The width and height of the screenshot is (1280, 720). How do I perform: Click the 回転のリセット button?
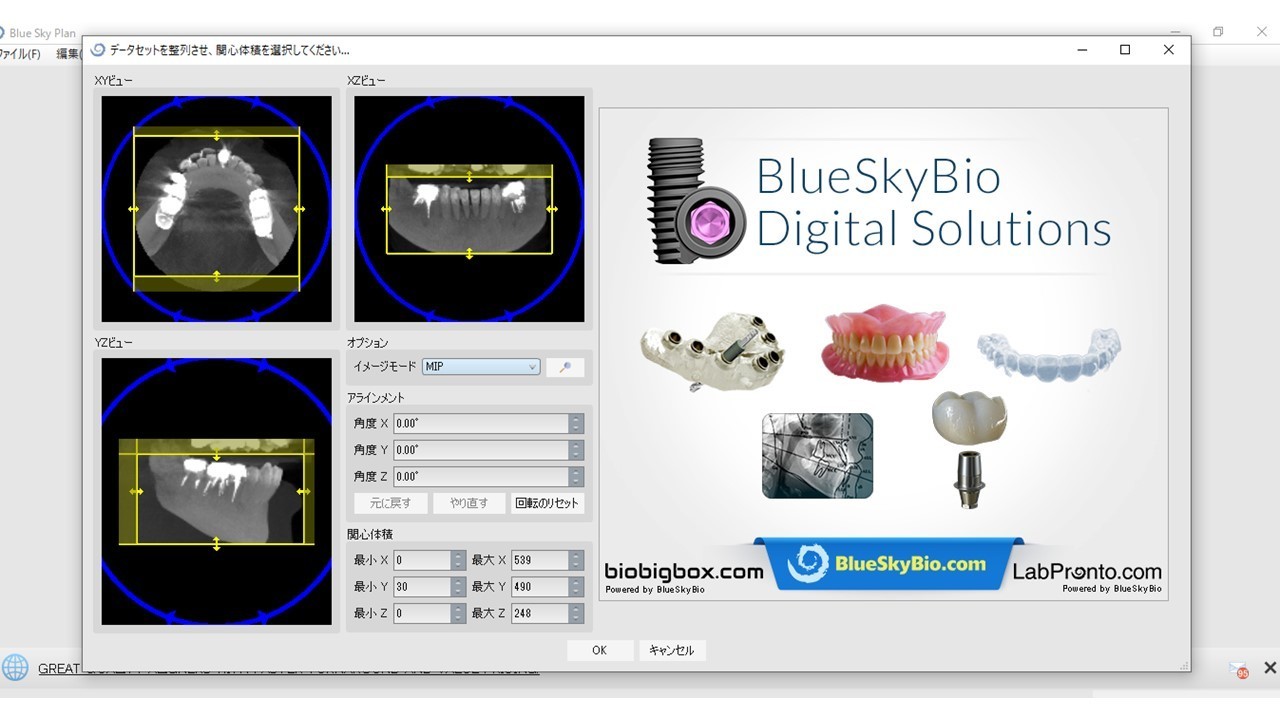click(x=547, y=503)
